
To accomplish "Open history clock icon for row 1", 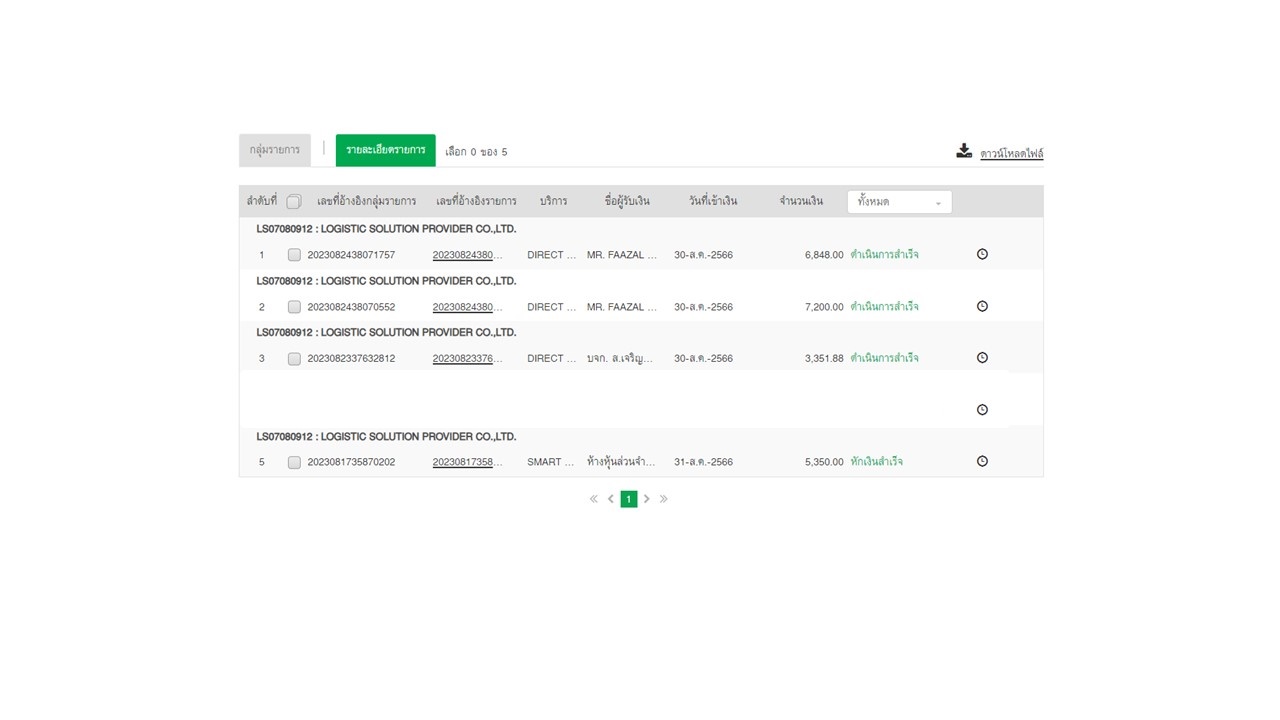I will click(x=982, y=254).
